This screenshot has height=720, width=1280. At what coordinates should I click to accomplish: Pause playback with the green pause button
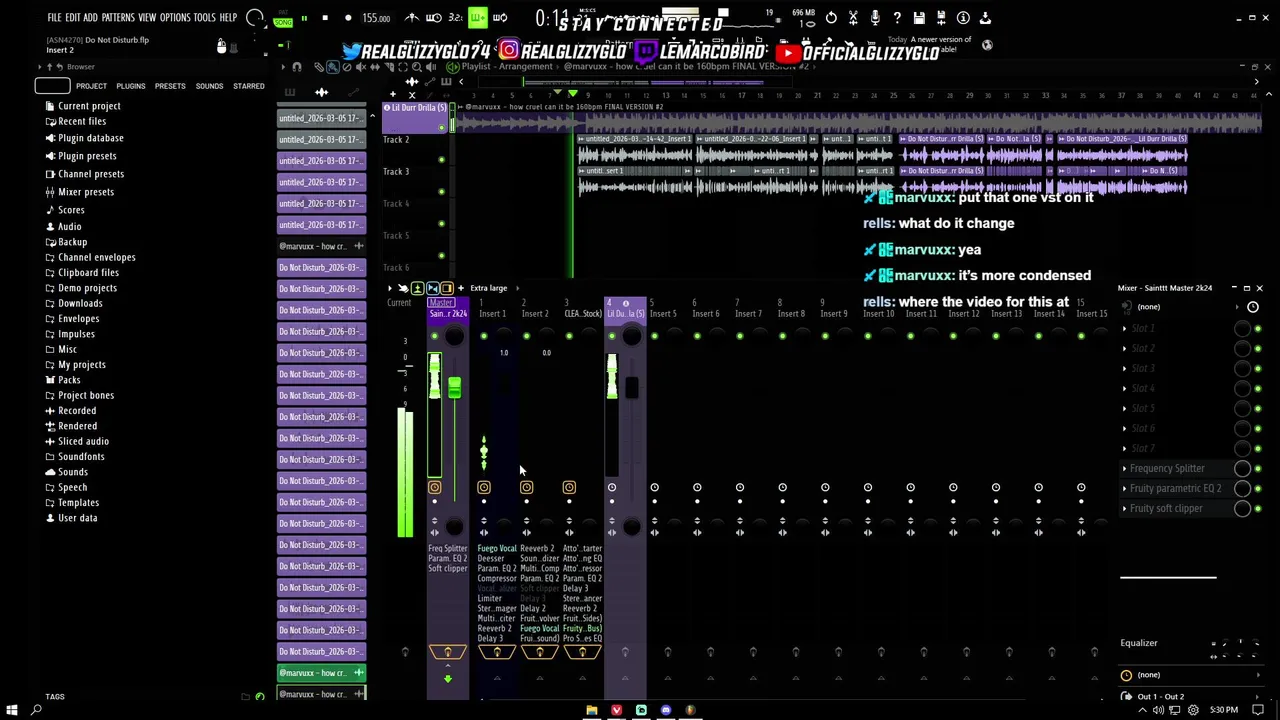pyautogui.click(x=304, y=18)
